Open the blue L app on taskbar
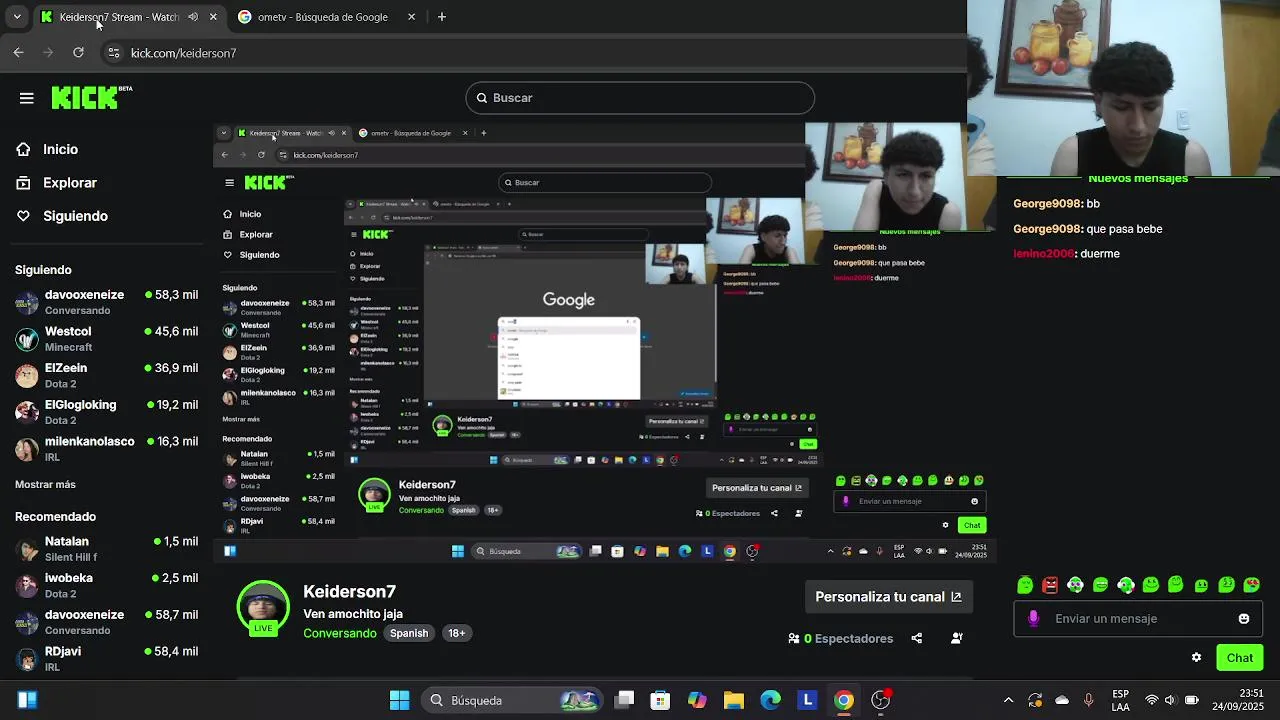 coord(807,700)
